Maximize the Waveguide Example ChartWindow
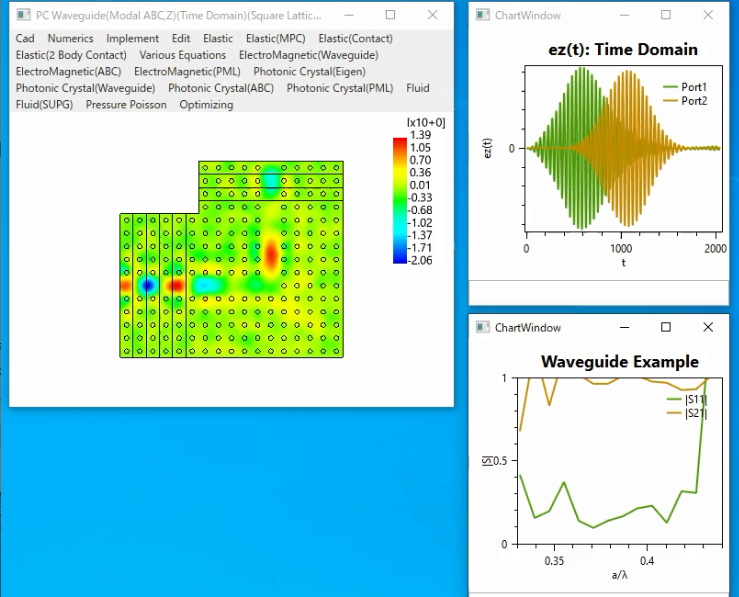This screenshot has height=597, width=739. point(666,327)
